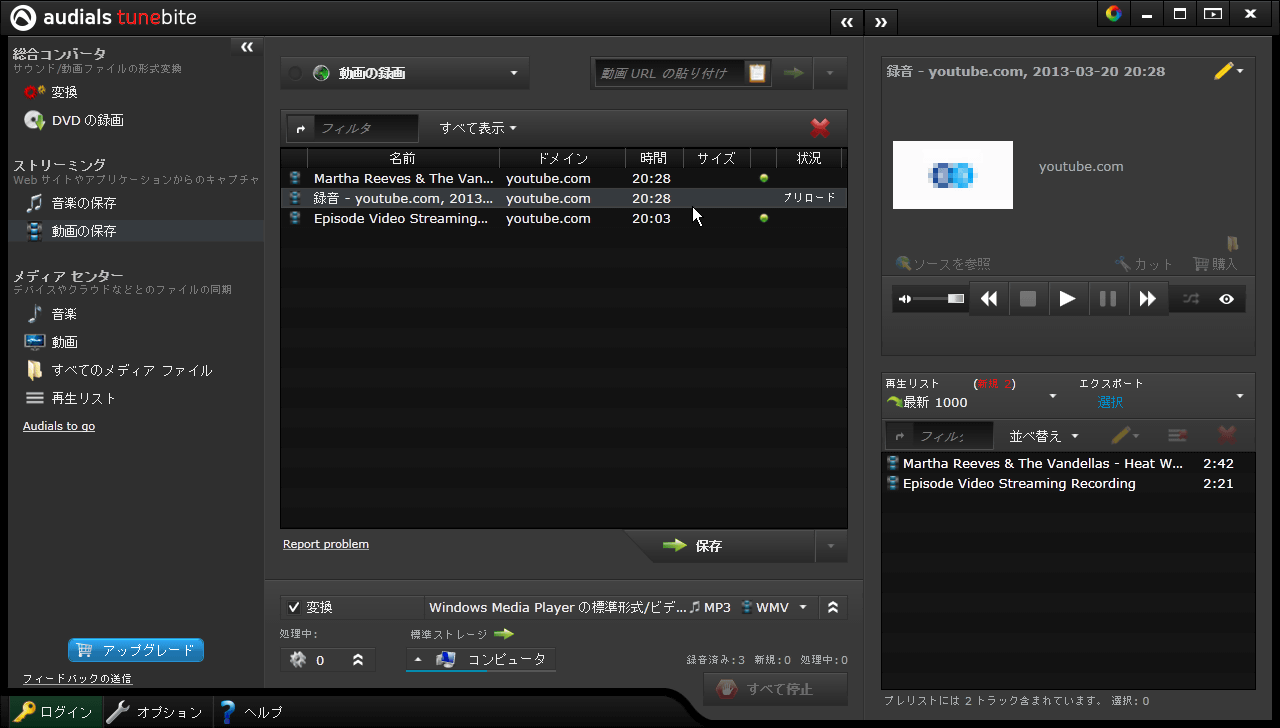The height and width of the screenshot is (728, 1280).
Task: Open the dropdown beside the URL arrow
Action: (830, 73)
